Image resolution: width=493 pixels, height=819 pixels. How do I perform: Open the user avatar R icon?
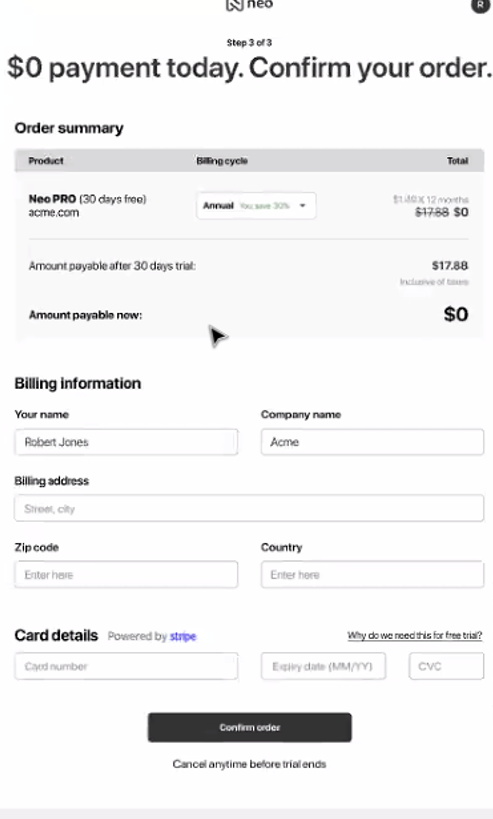click(x=479, y=5)
